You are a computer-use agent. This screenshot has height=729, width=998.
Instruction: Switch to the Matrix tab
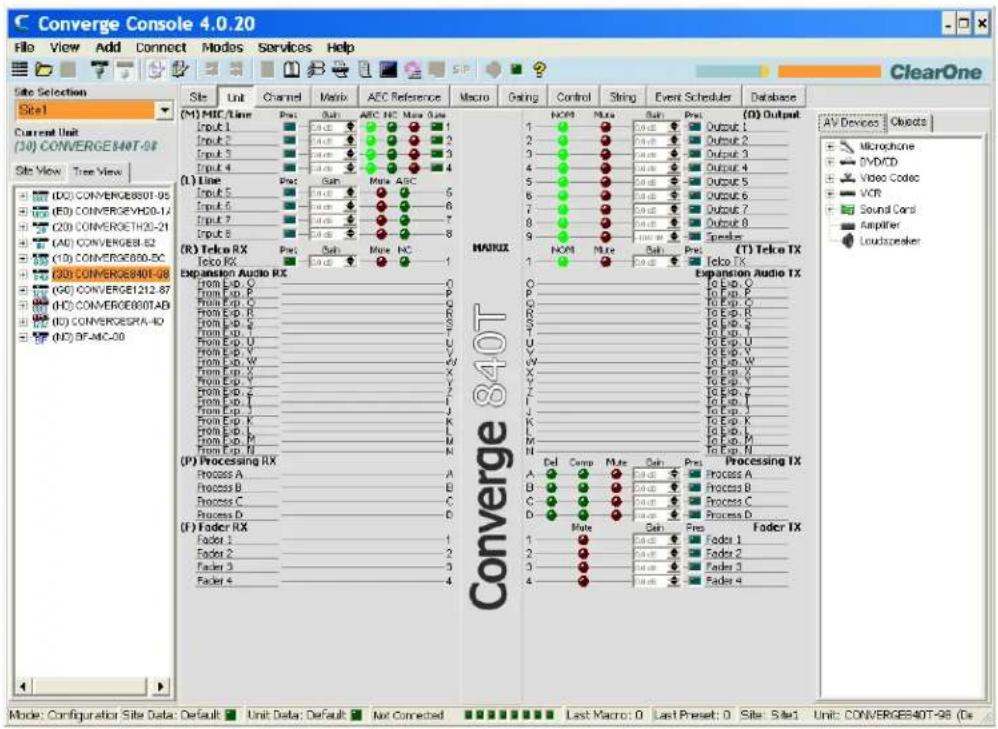pyautogui.click(x=334, y=97)
